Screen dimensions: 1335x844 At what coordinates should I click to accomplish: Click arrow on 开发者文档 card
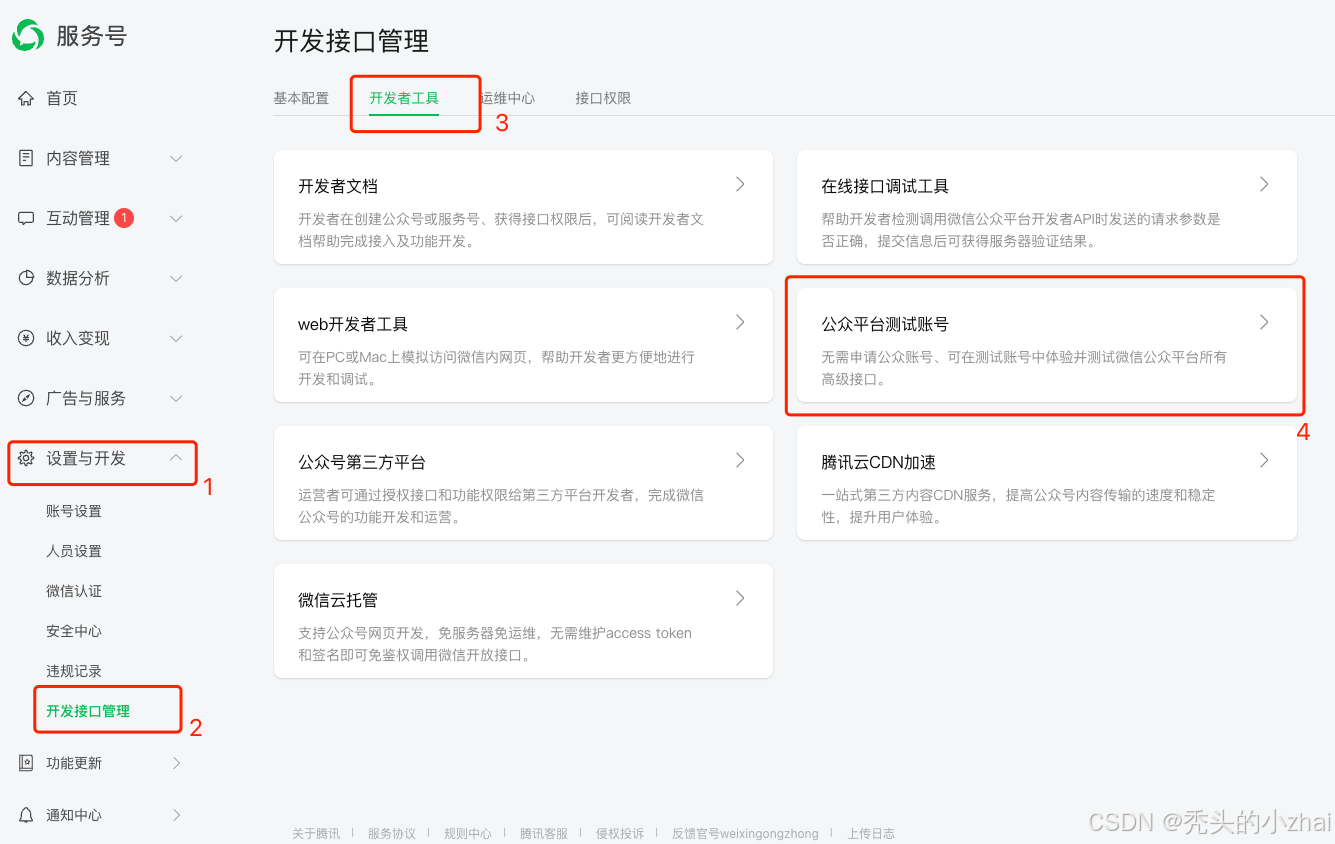740,184
